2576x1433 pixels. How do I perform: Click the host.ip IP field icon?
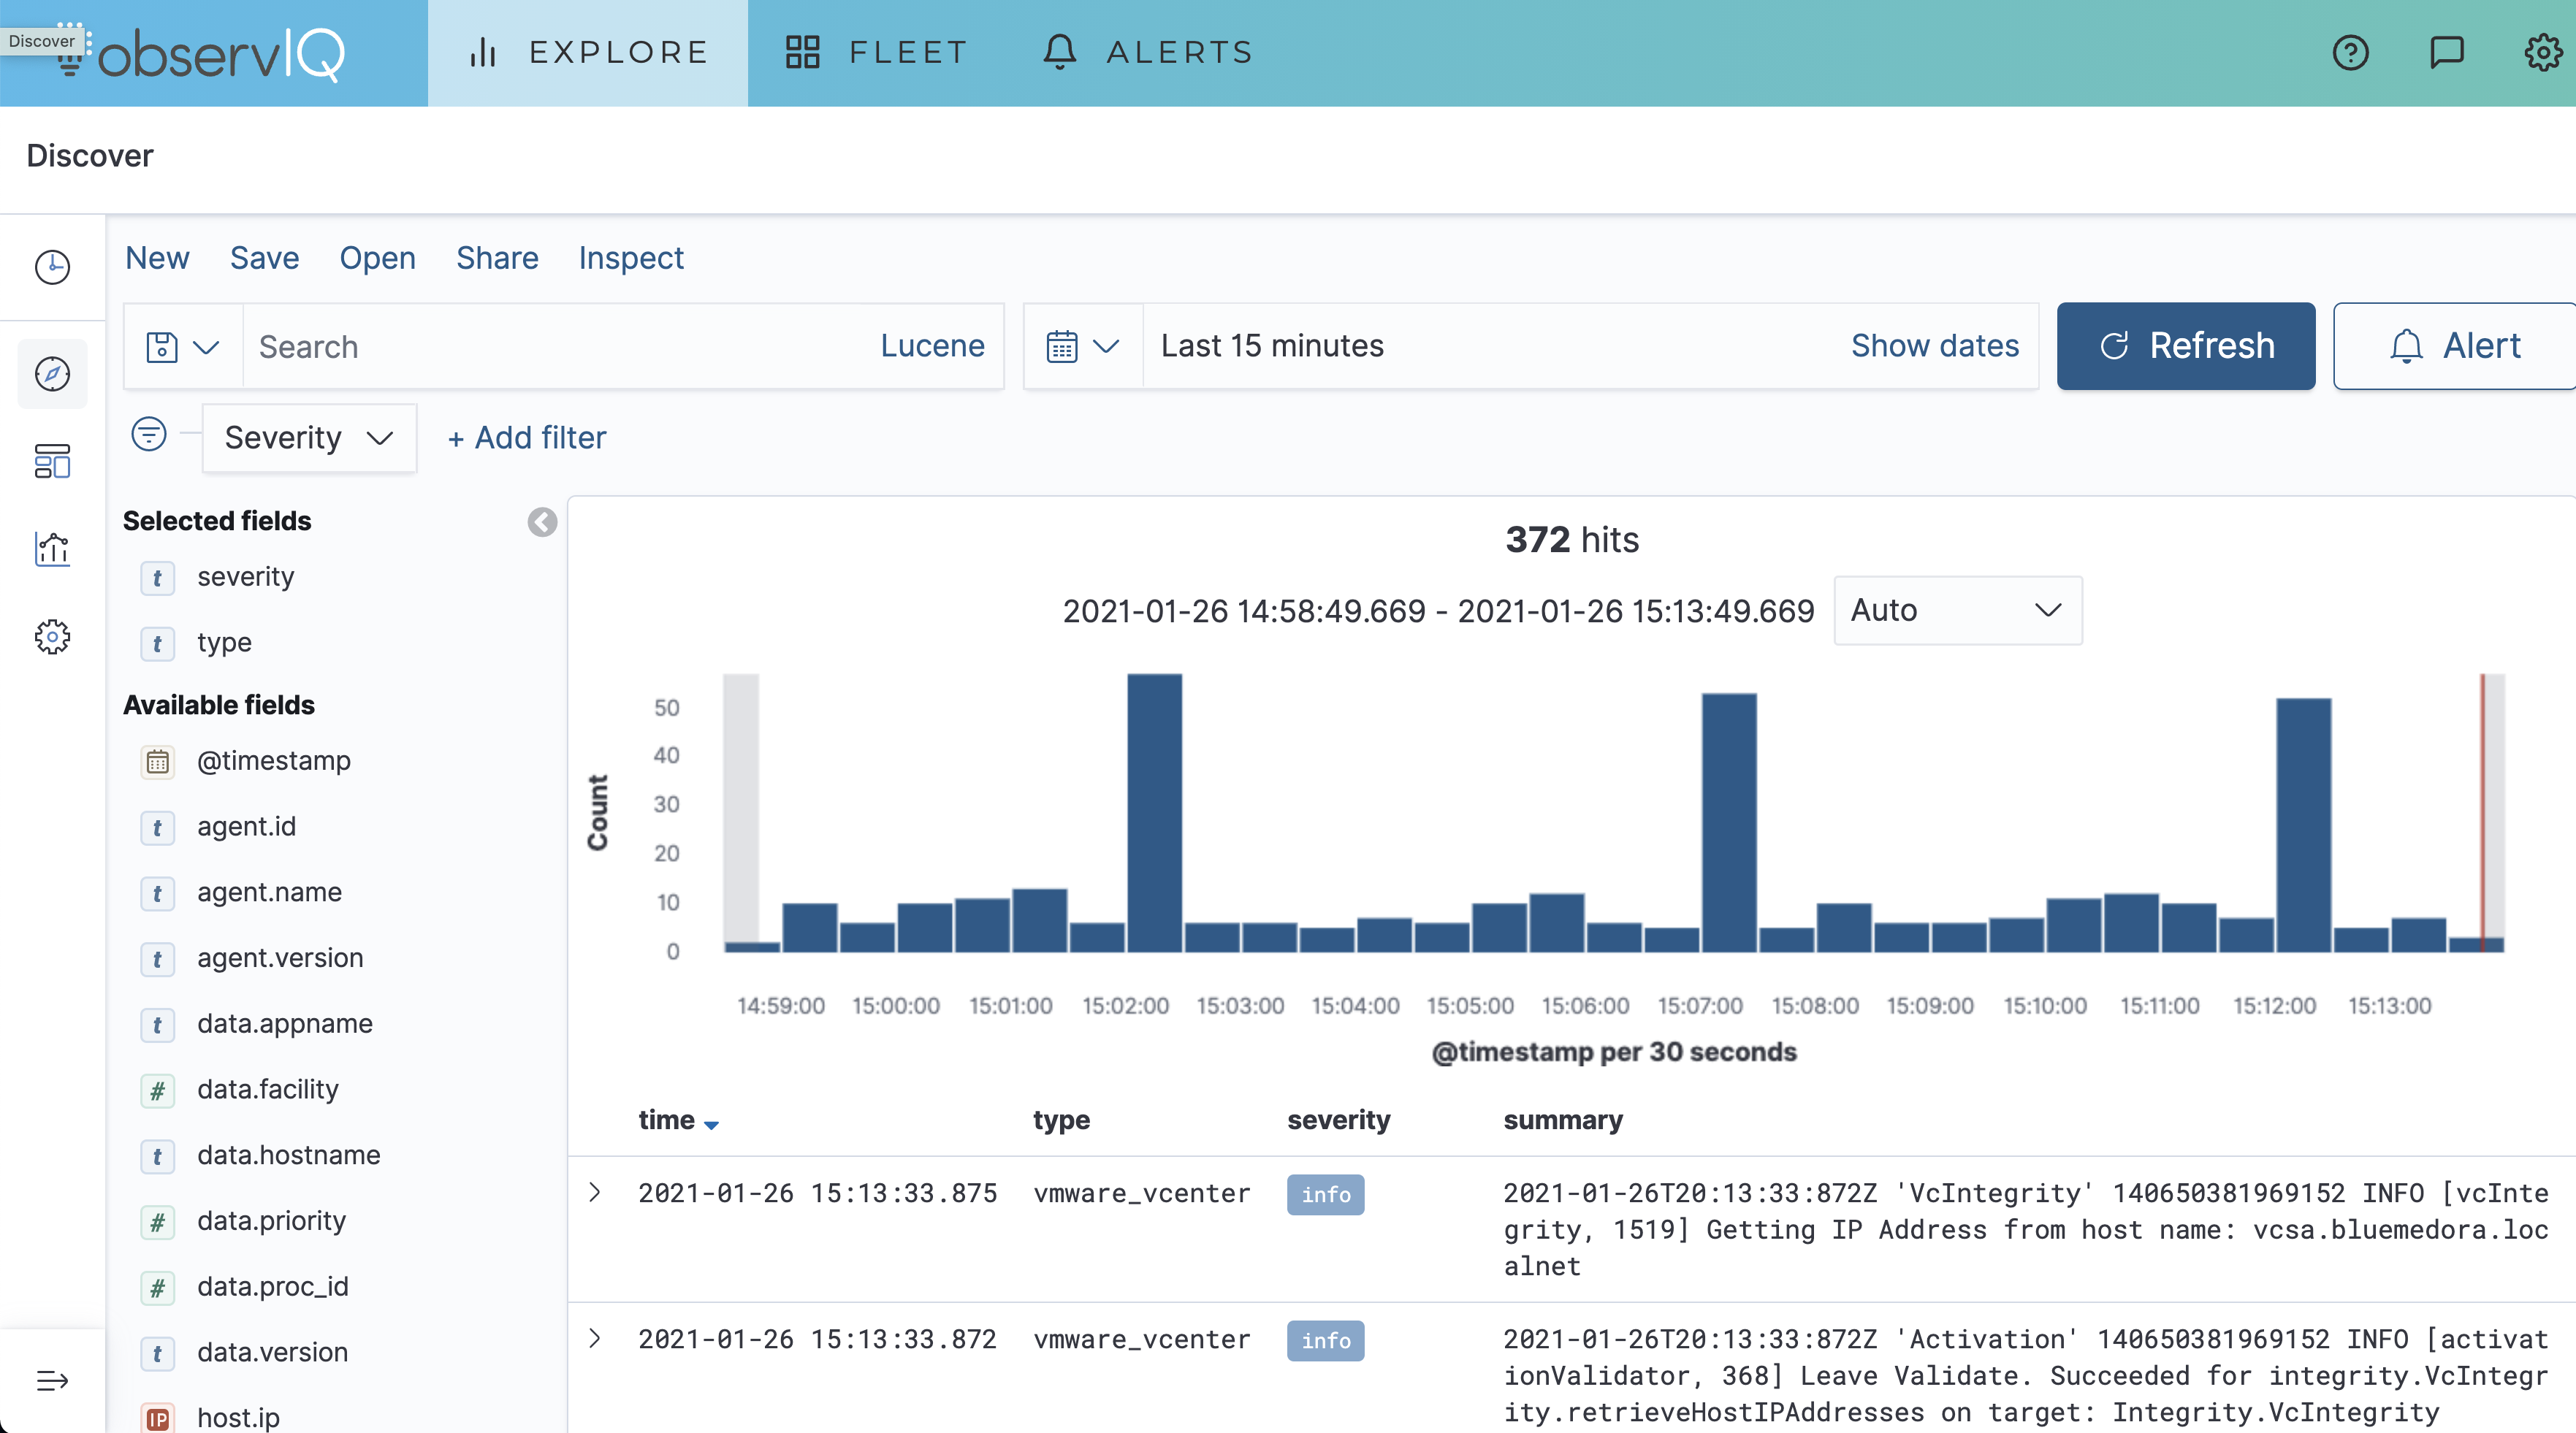coord(157,1418)
